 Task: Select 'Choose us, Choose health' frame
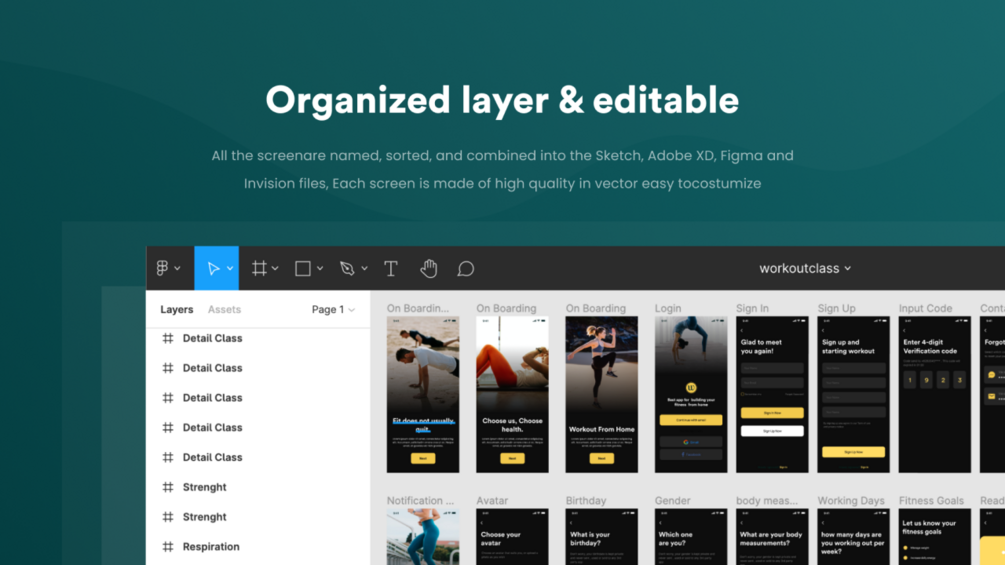pyautogui.click(x=512, y=395)
